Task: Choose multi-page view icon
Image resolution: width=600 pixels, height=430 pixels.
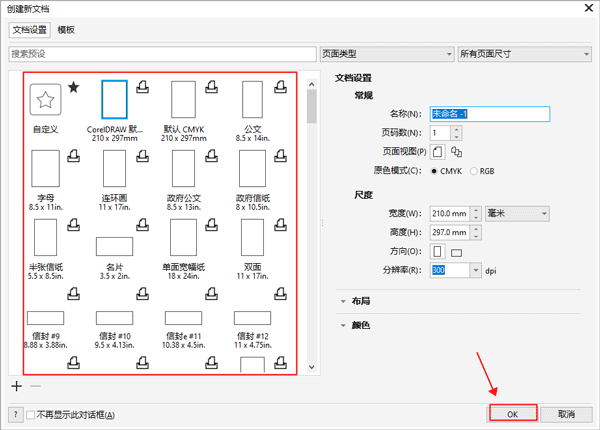Action: tap(456, 152)
